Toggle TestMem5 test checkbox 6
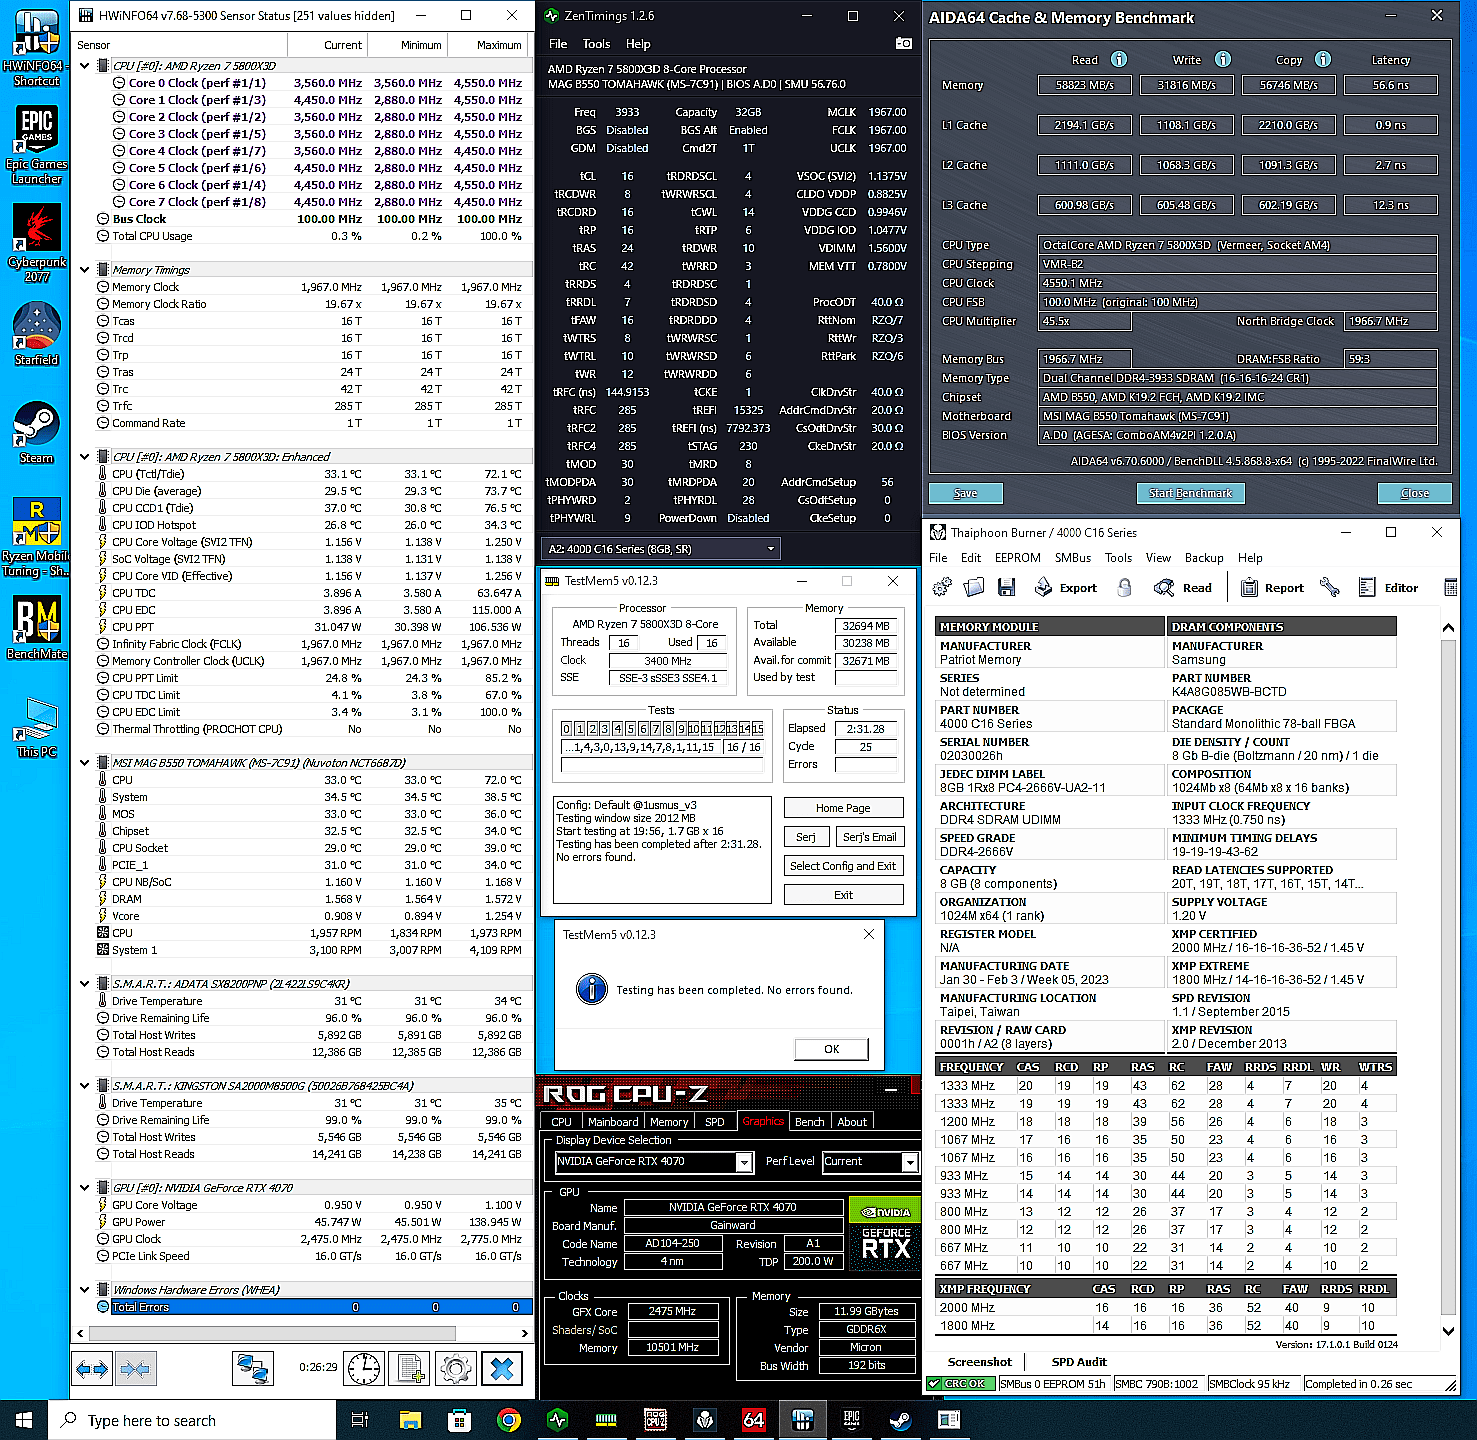Image resolution: width=1477 pixels, height=1440 pixels. pos(643,728)
